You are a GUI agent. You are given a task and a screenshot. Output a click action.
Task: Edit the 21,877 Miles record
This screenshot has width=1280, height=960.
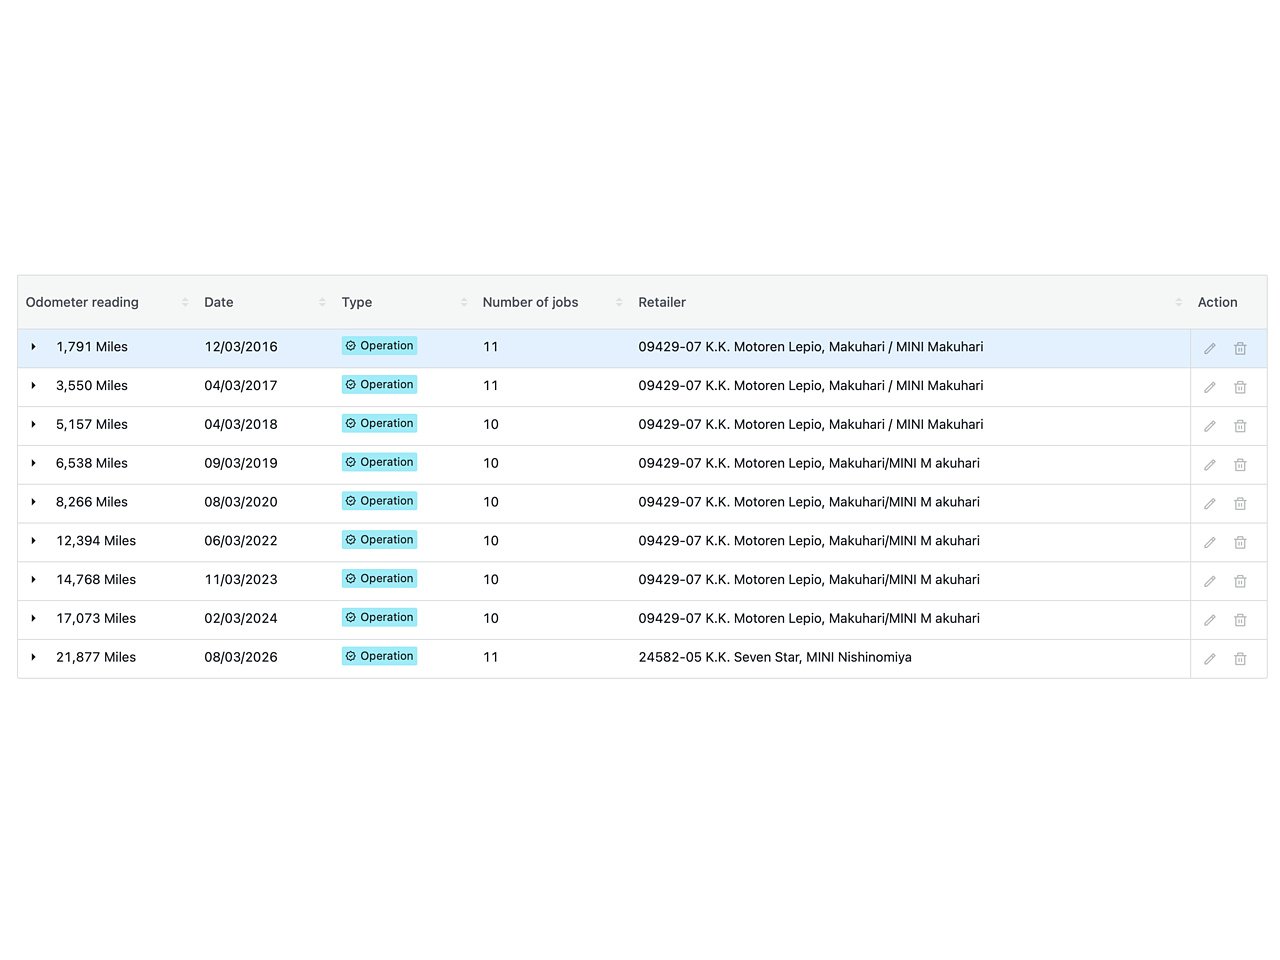click(x=1209, y=659)
